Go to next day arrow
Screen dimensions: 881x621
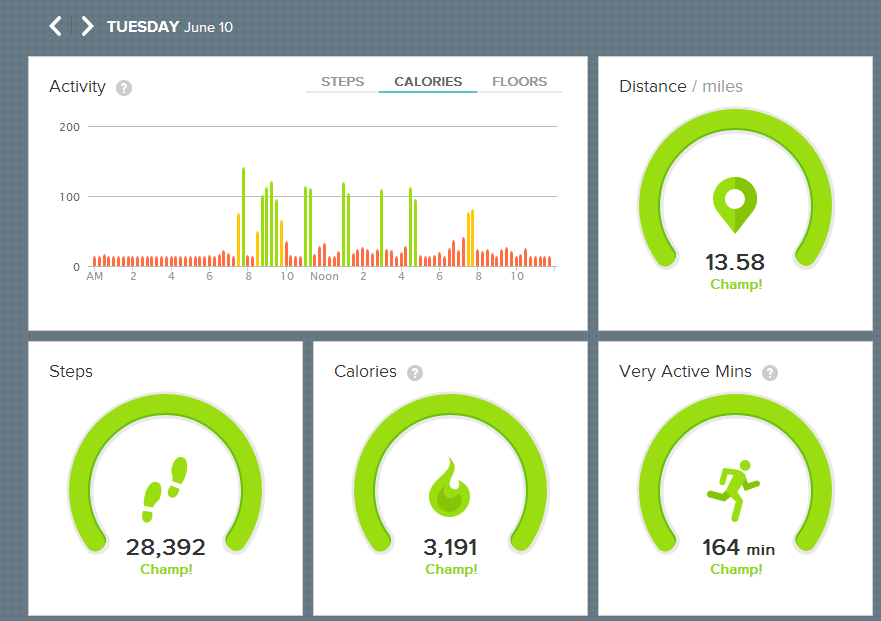pos(87,26)
